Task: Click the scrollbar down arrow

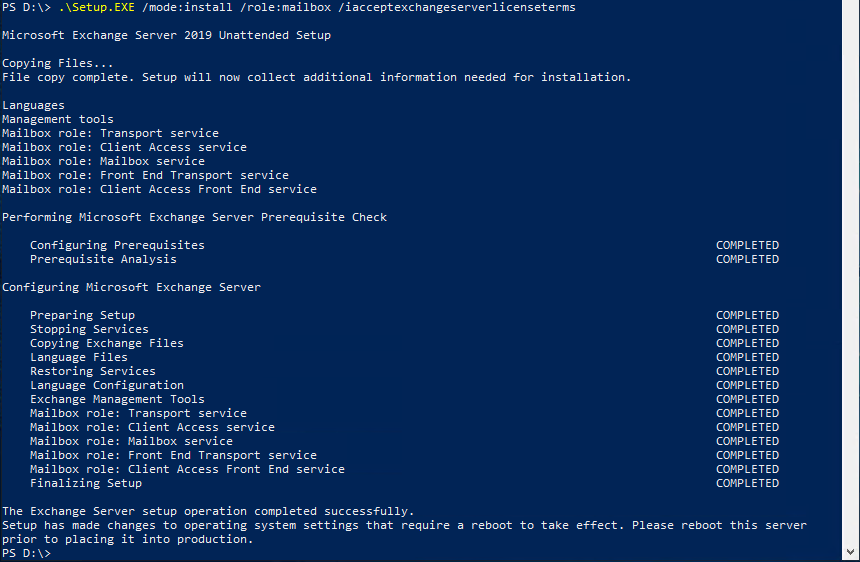Action: (851, 552)
